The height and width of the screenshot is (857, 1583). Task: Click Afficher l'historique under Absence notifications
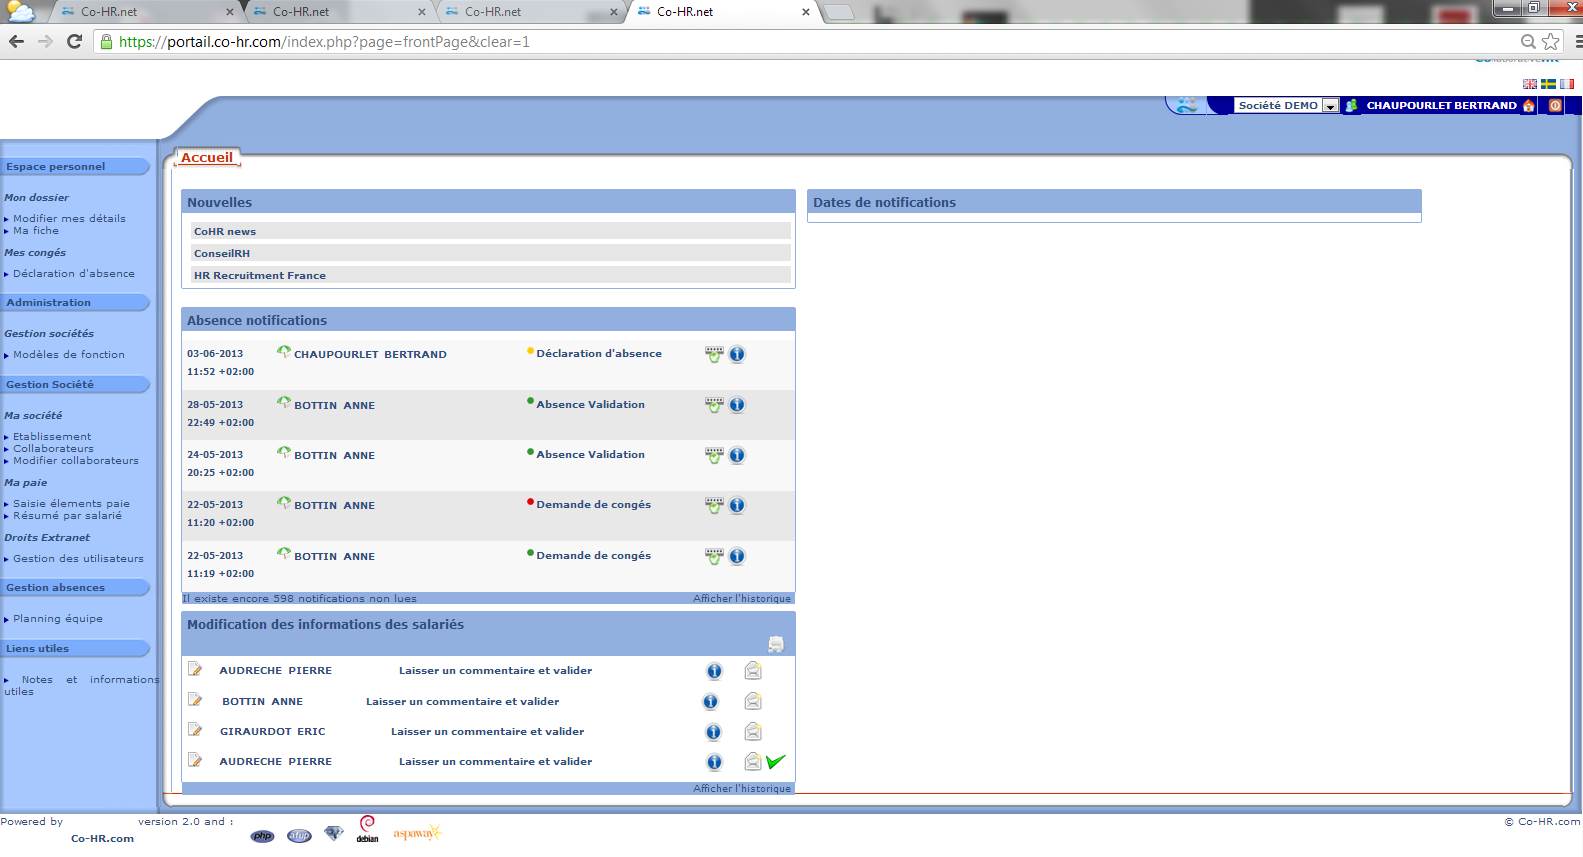(741, 598)
